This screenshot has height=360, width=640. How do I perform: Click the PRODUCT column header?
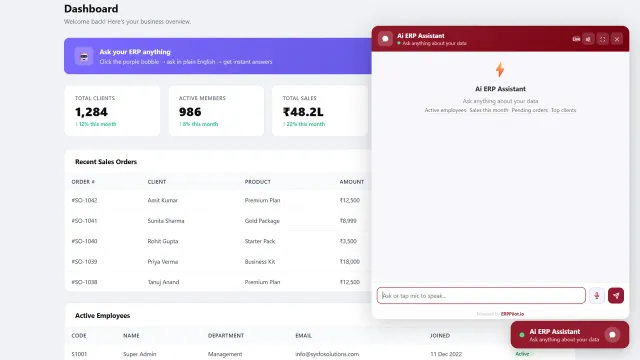click(258, 182)
